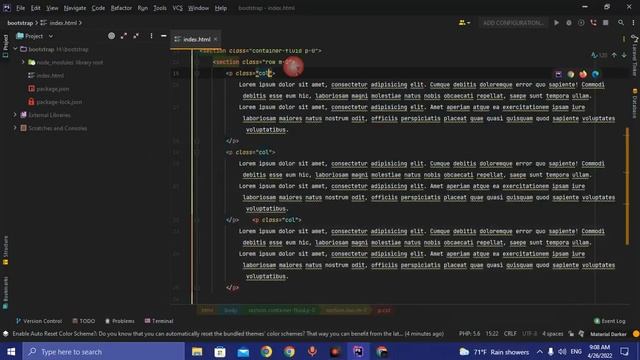
Task: Open page in Firefox browser icon
Action: 583,74
